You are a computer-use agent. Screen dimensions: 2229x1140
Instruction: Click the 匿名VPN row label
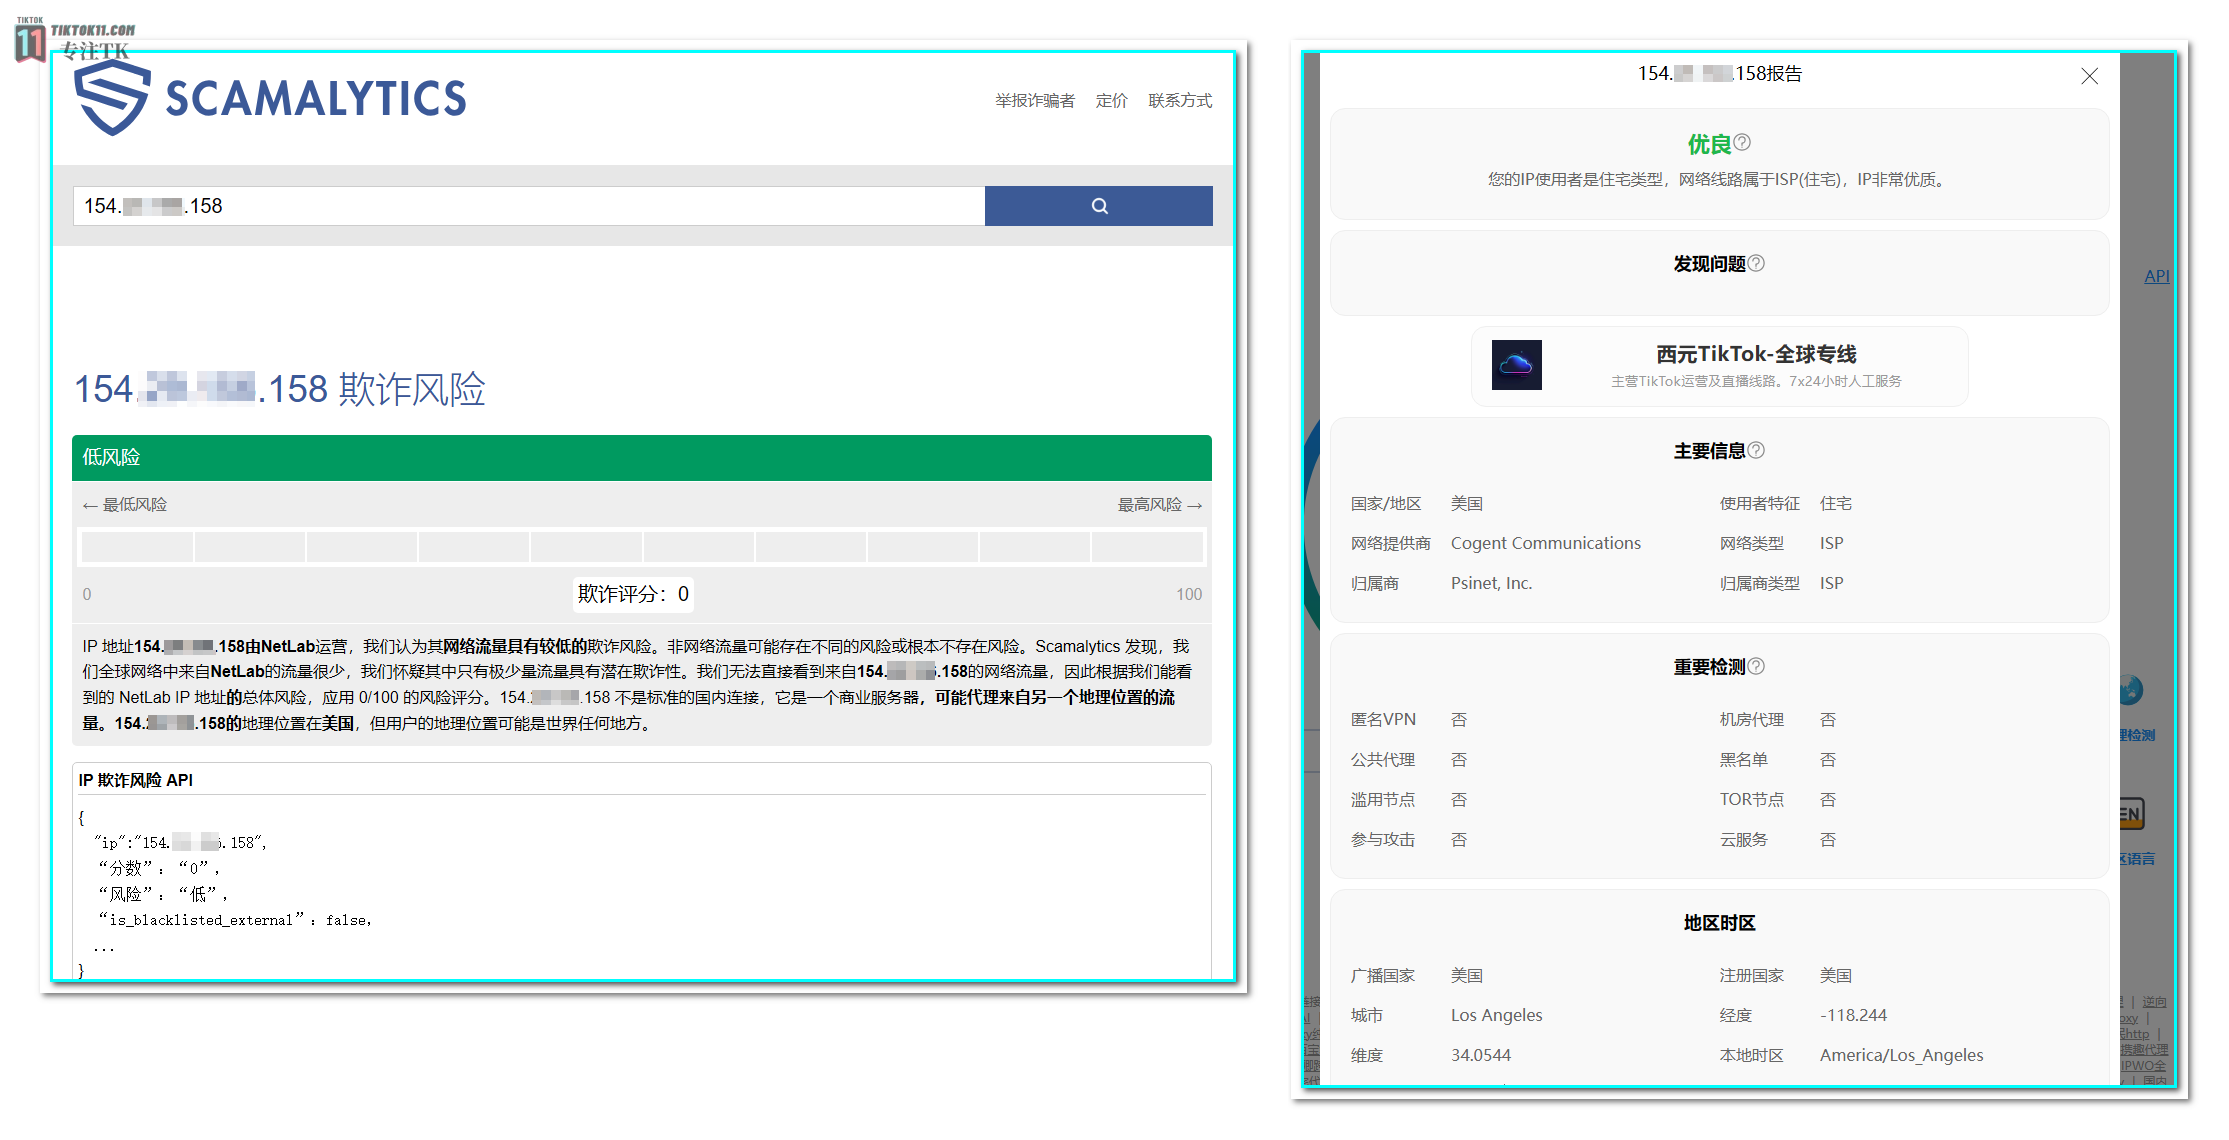point(1383,719)
